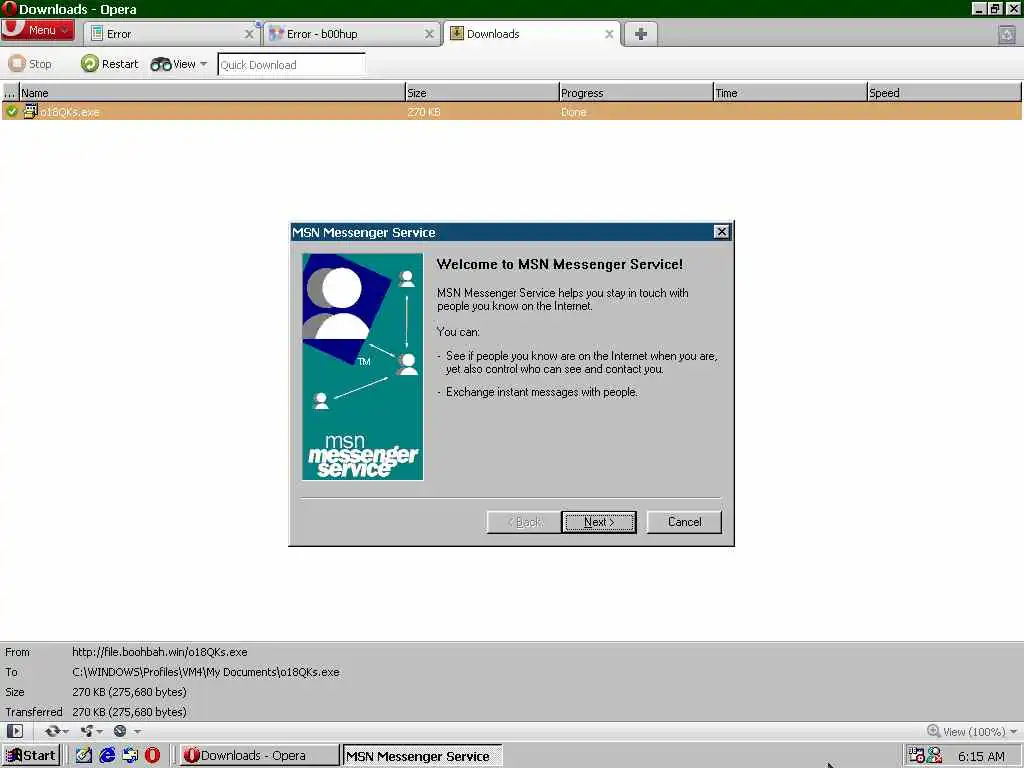The width and height of the screenshot is (1024, 768).
Task: Open the View (100%) zoom dropdown
Action: tap(979, 731)
